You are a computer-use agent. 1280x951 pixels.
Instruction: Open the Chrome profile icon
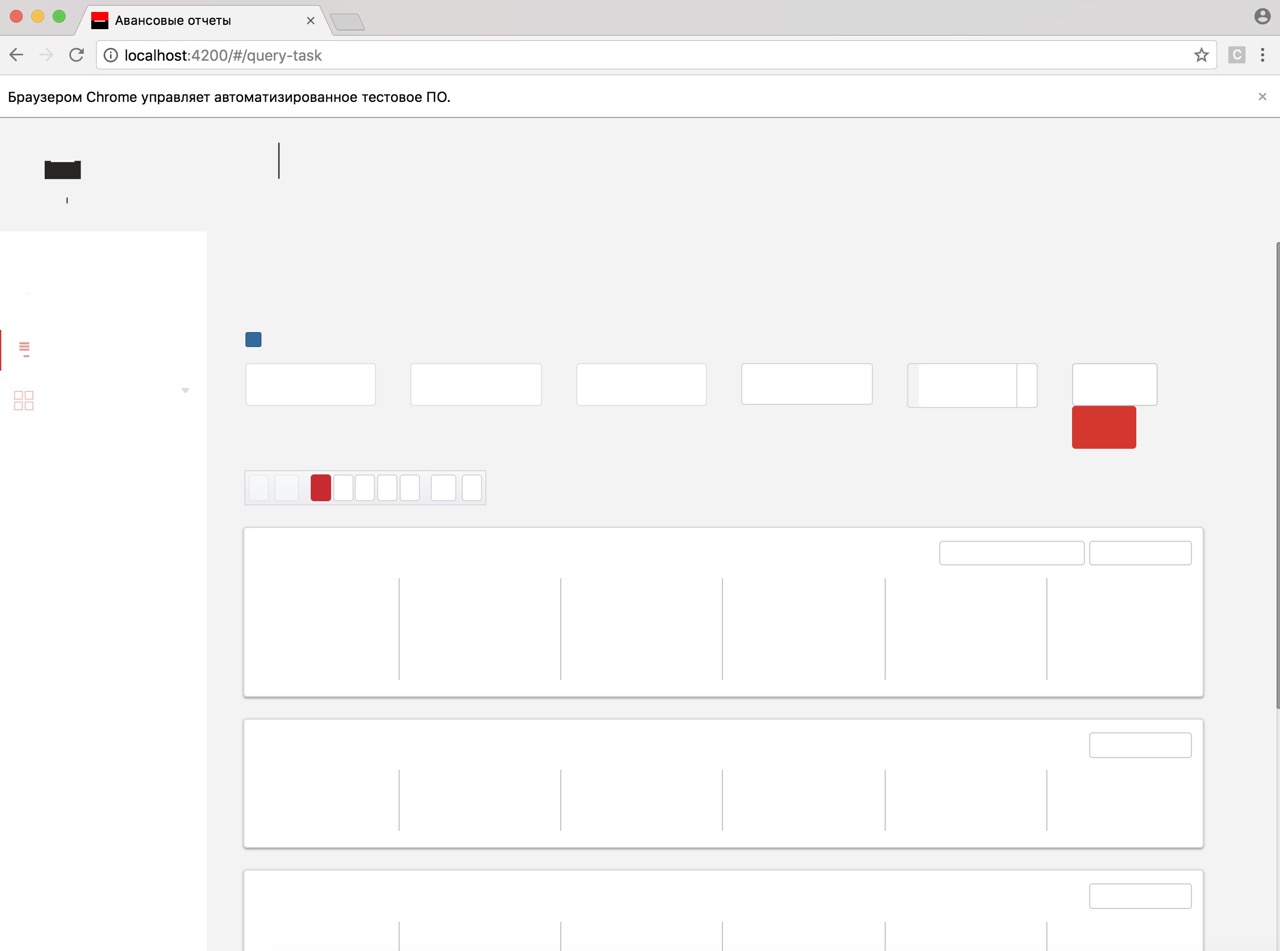coord(1261,16)
